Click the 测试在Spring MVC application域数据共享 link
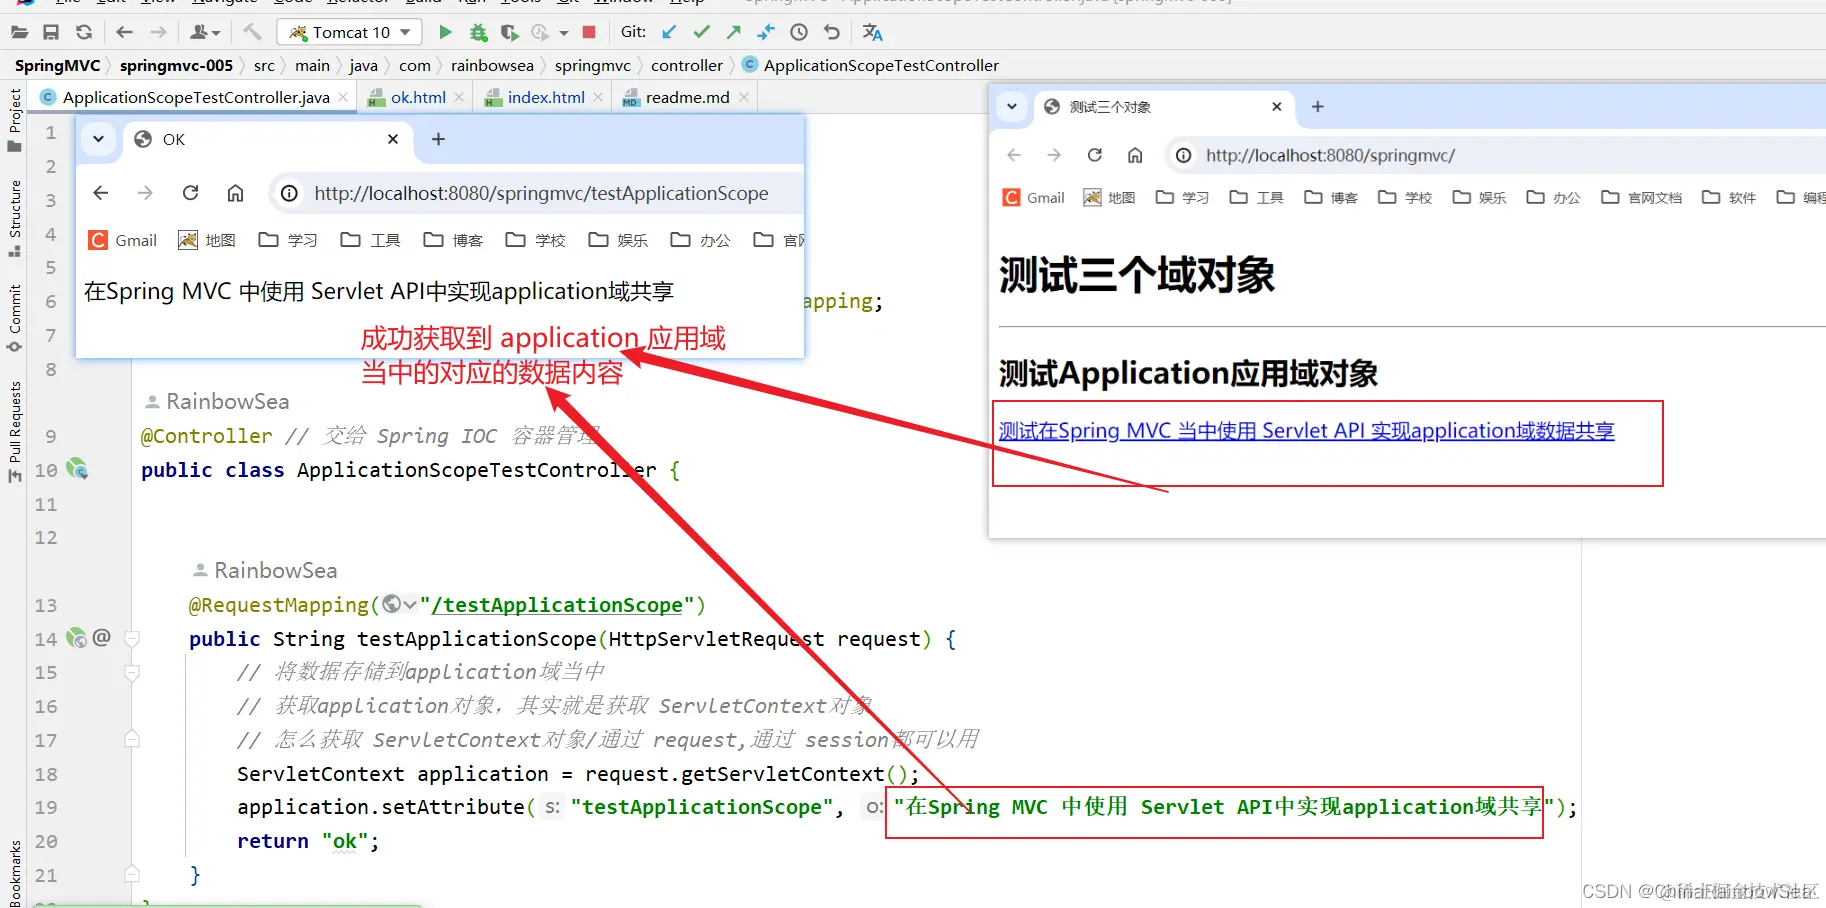The width and height of the screenshot is (1826, 908). [1306, 431]
